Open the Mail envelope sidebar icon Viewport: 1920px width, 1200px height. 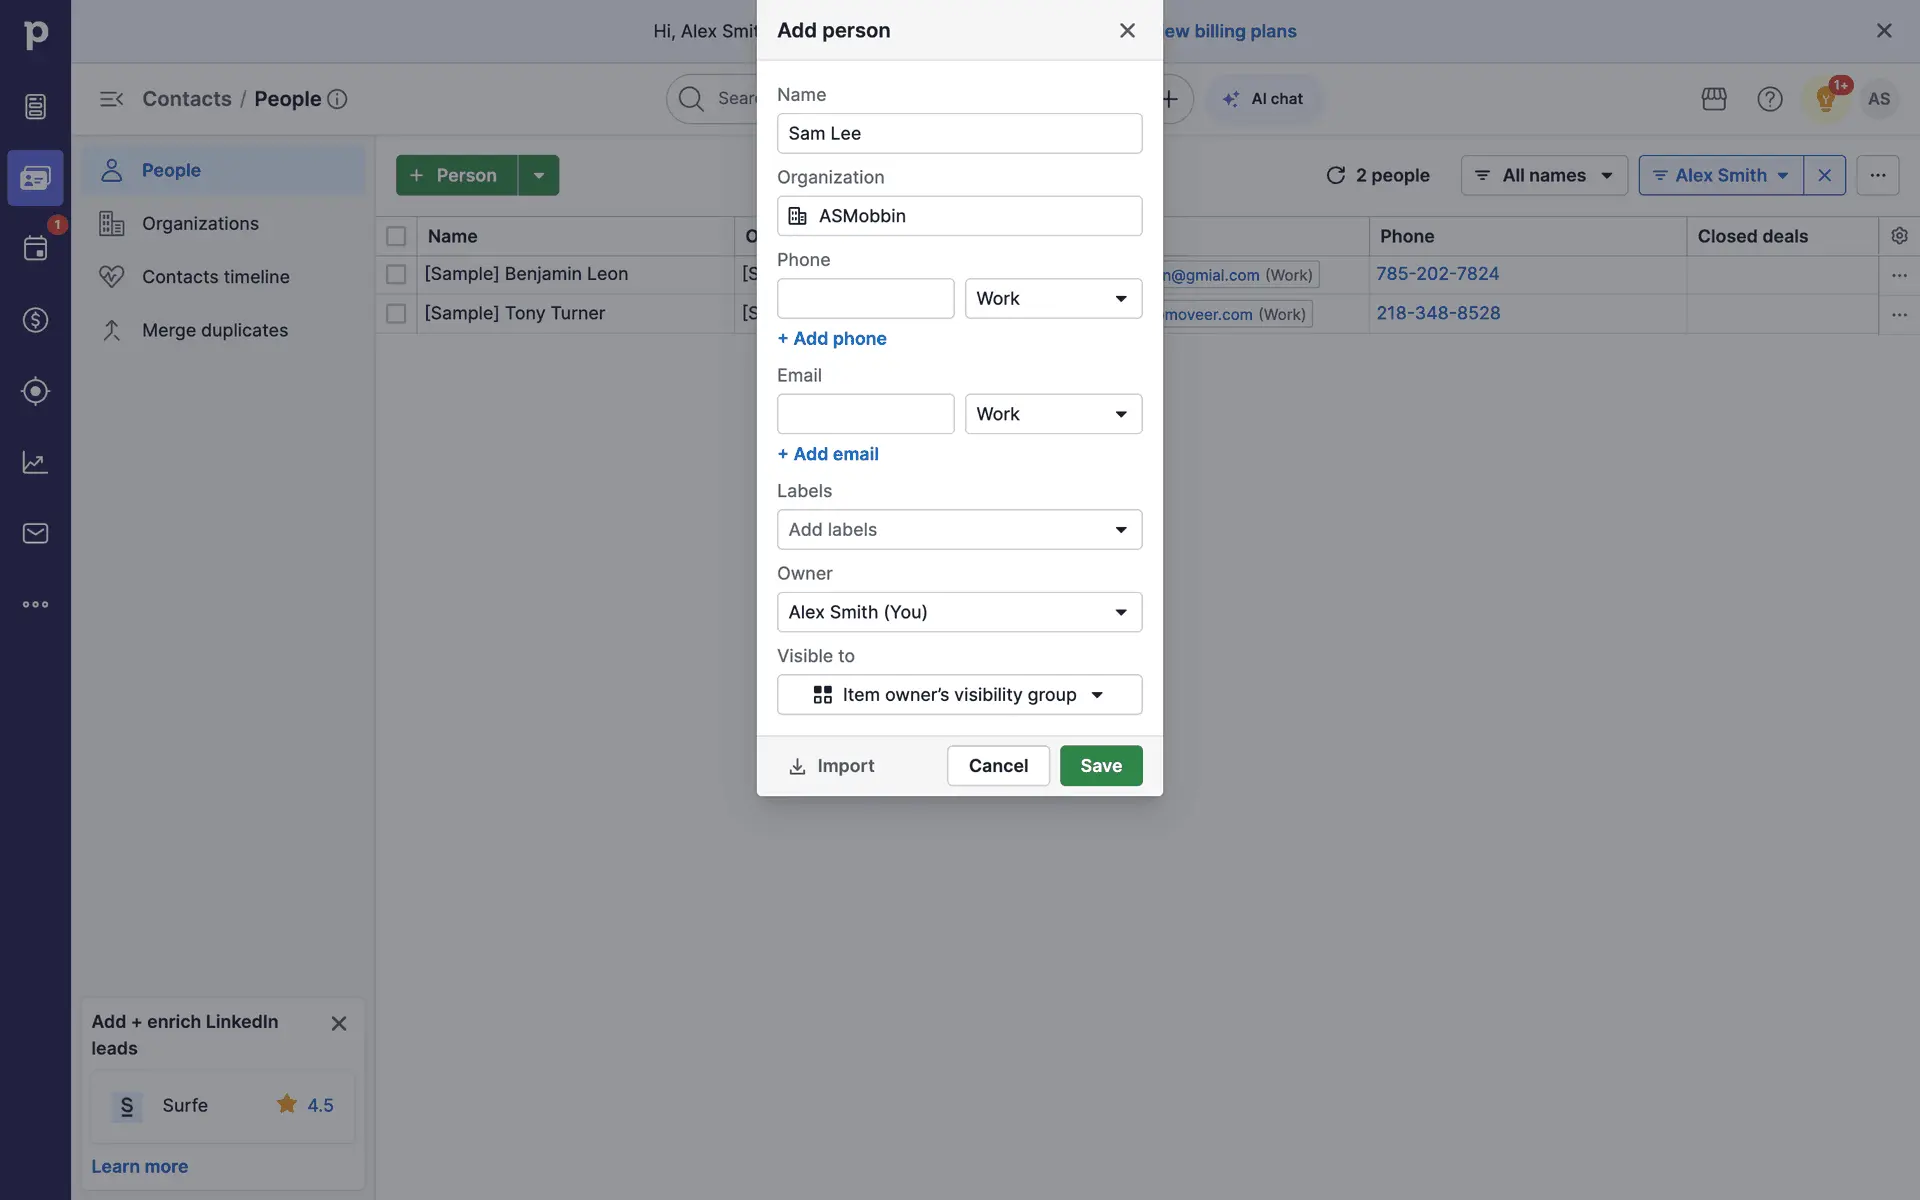[35, 533]
